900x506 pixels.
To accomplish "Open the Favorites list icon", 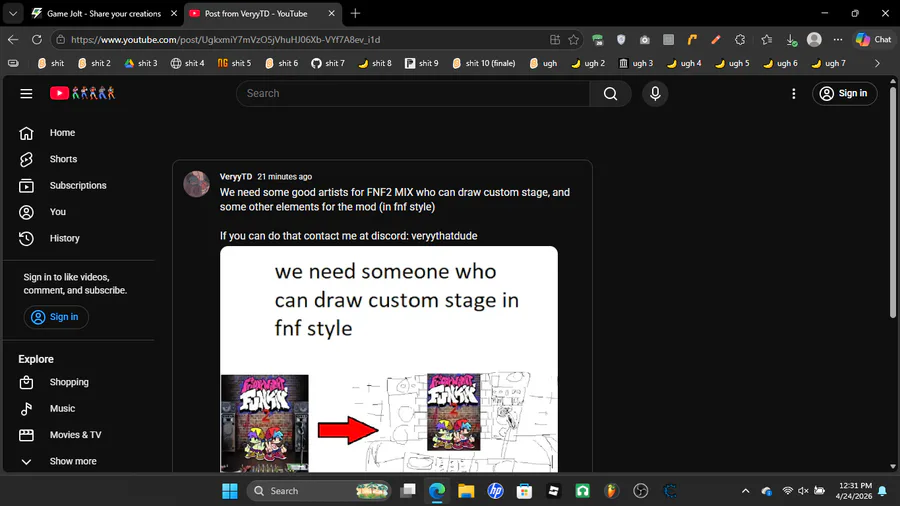I will click(x=767, y=40).
